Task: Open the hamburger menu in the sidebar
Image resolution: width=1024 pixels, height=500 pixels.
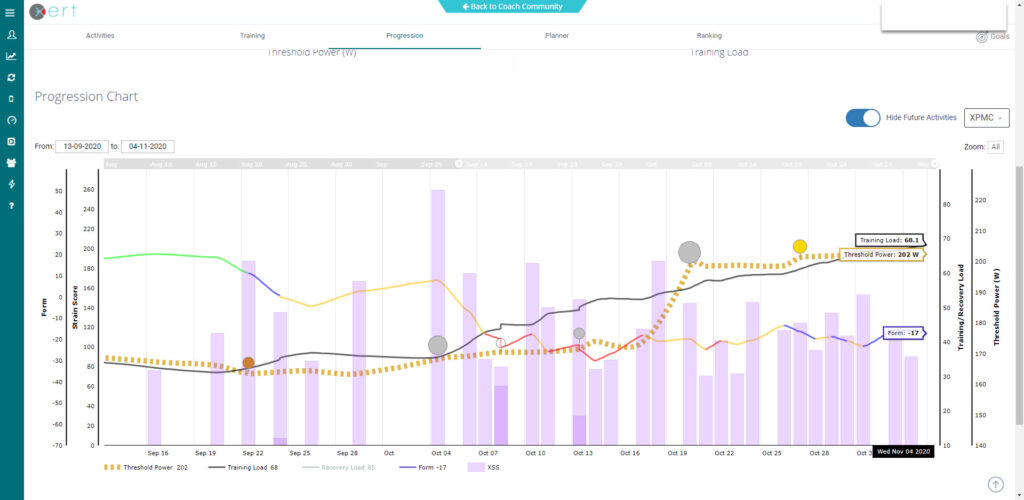Action: (10, 12)
